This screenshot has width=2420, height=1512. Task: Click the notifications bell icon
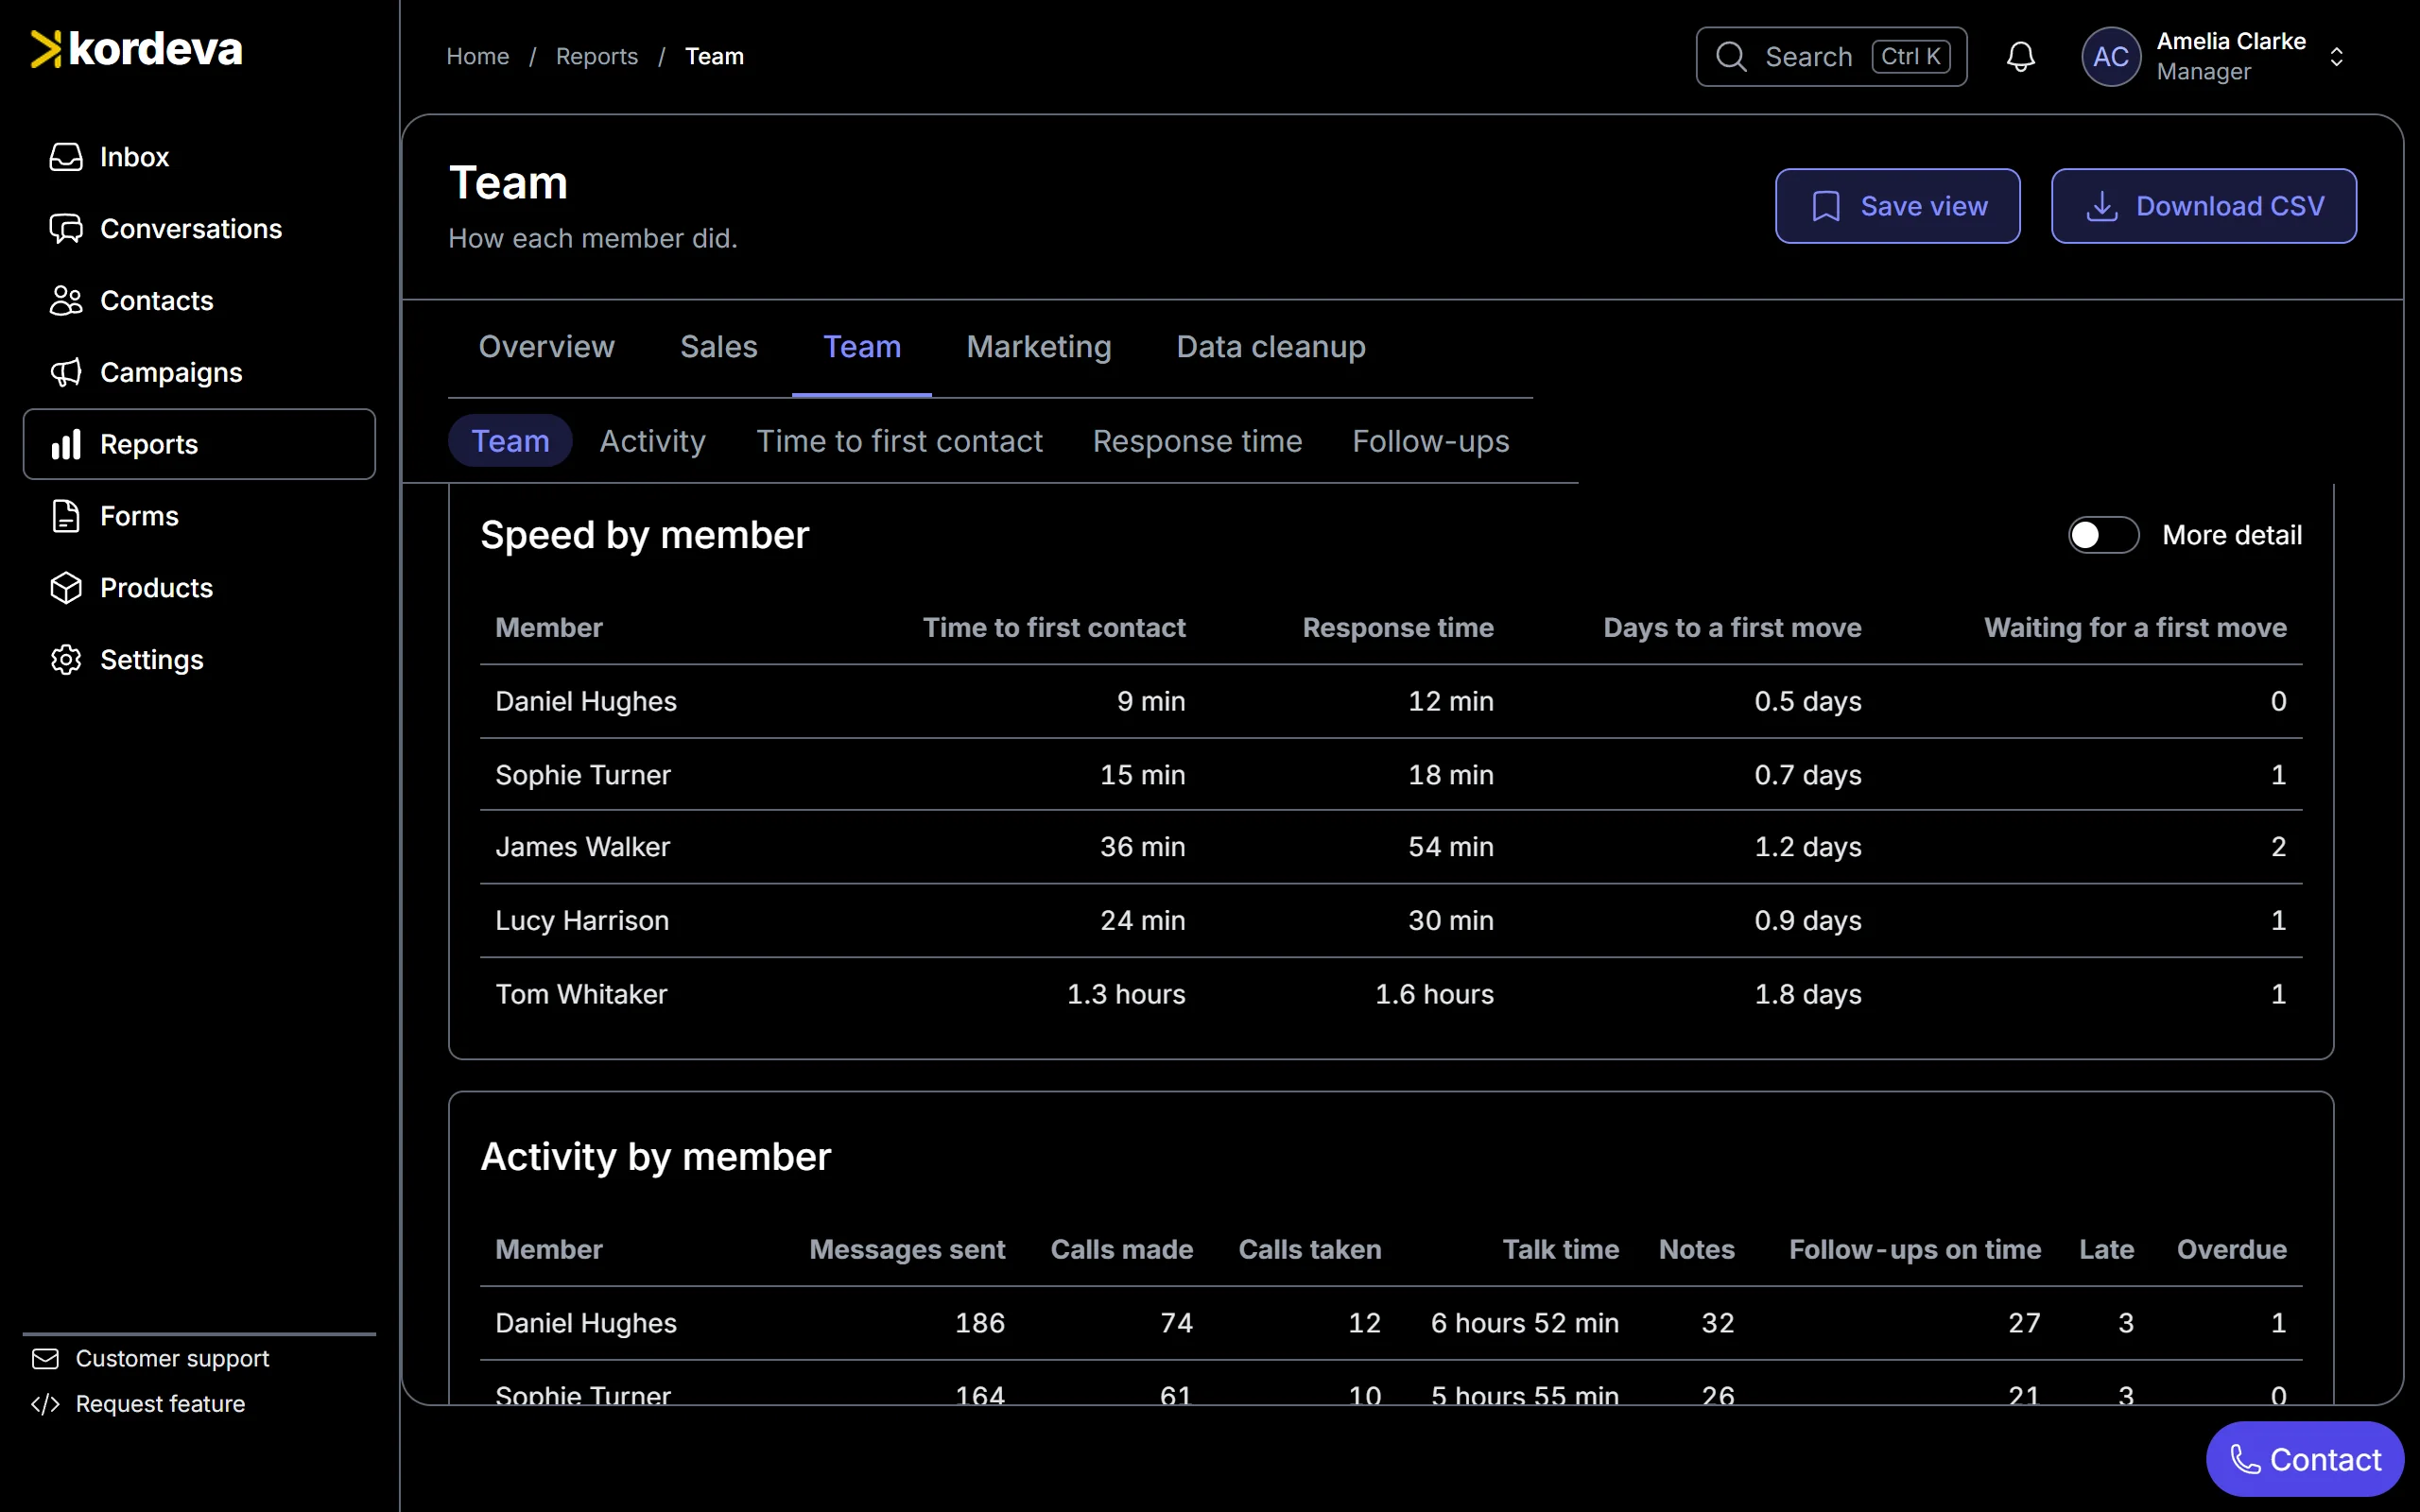click(x=2021, y=57)
